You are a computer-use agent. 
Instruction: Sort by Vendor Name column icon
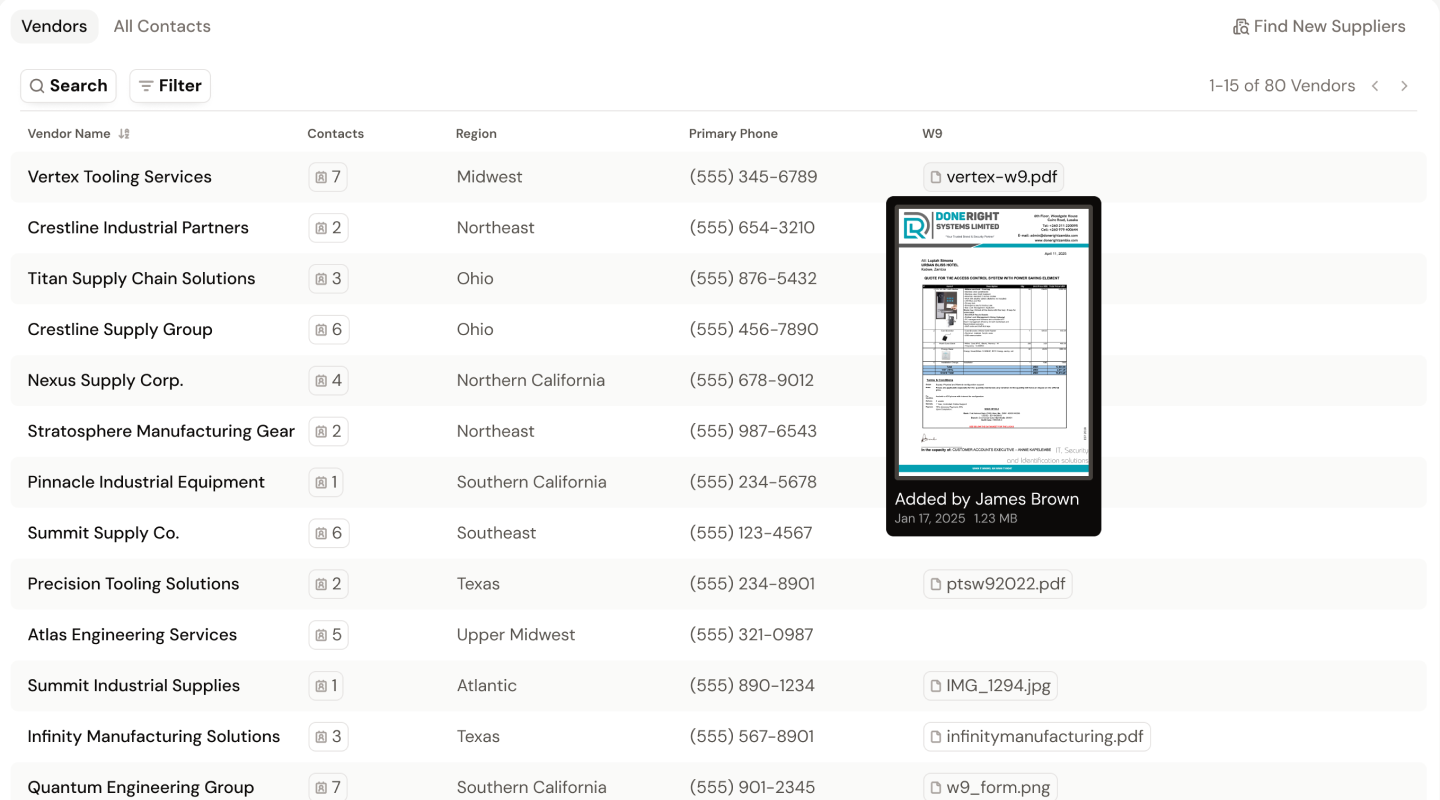124,133
